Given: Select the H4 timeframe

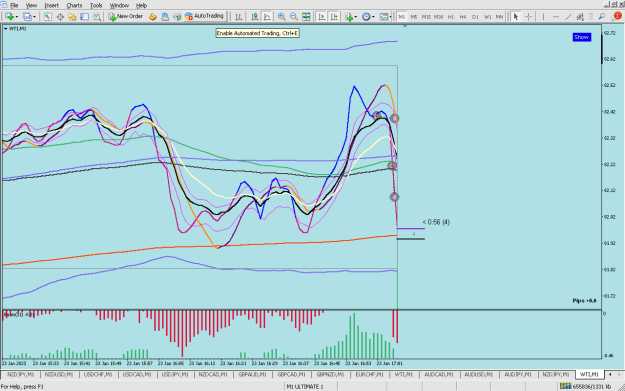Looking at the screenshot, I should pos(463,17).
